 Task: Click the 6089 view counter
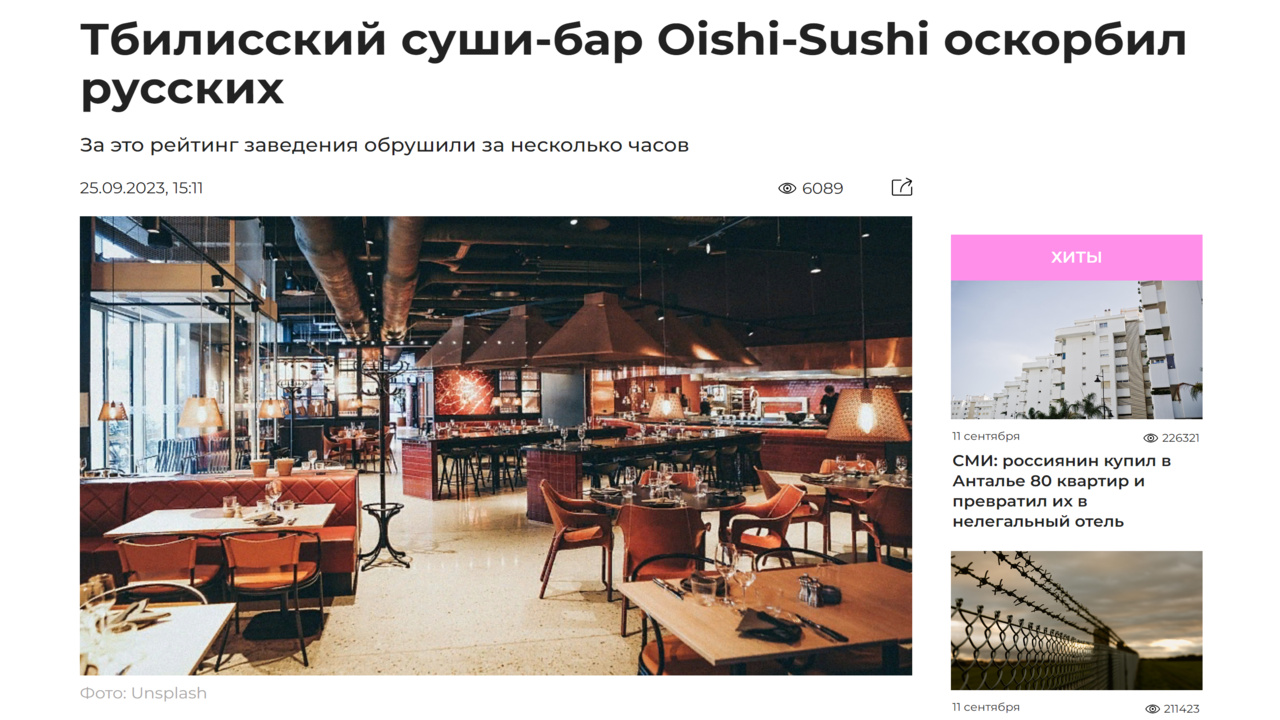point(822,188)
